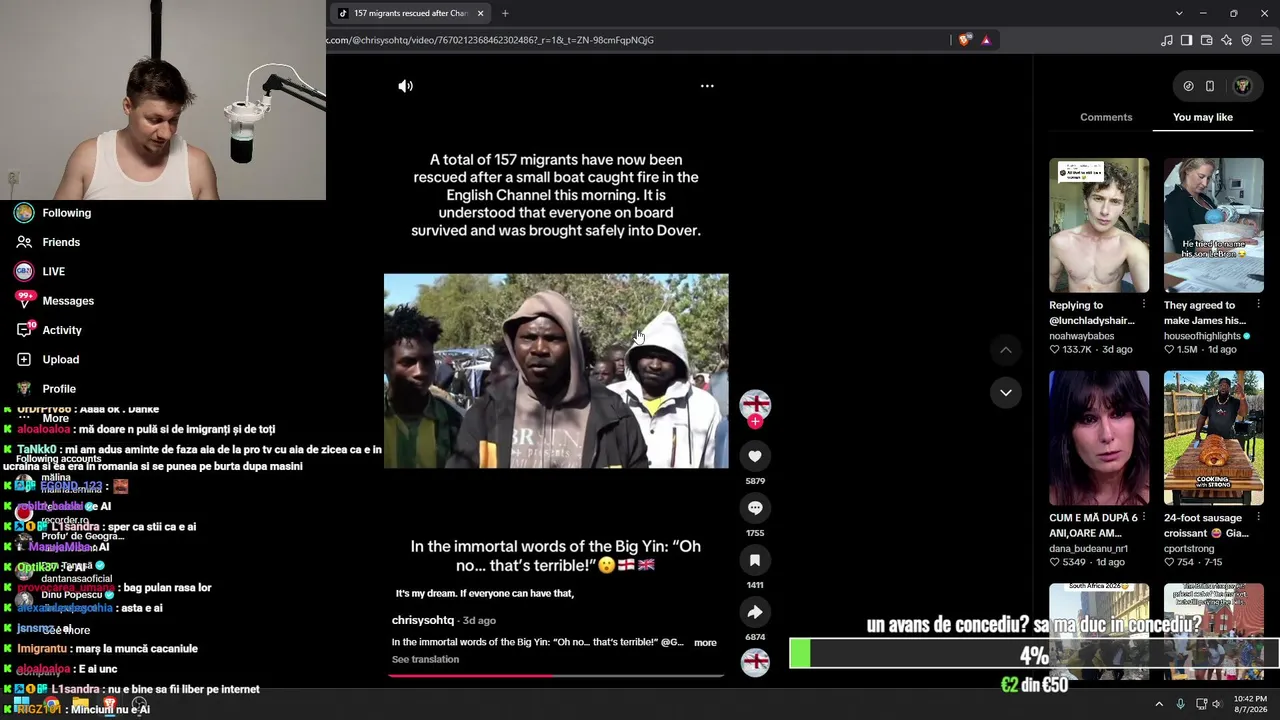
Task: Like the video with the heart icon
Action: [x=755, y=456]
